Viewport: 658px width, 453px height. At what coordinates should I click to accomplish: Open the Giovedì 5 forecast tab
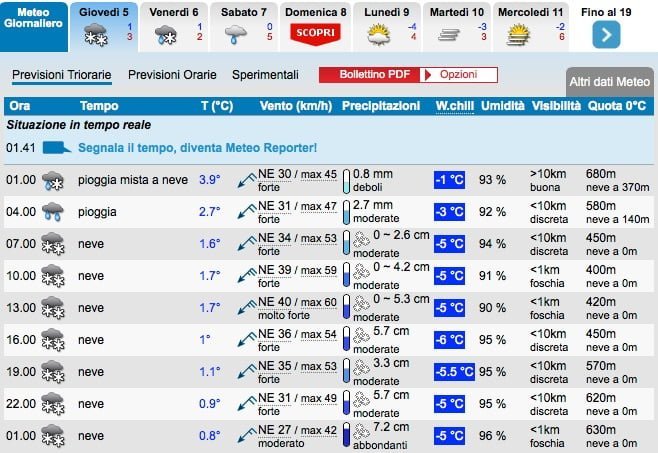pos(104,27)
